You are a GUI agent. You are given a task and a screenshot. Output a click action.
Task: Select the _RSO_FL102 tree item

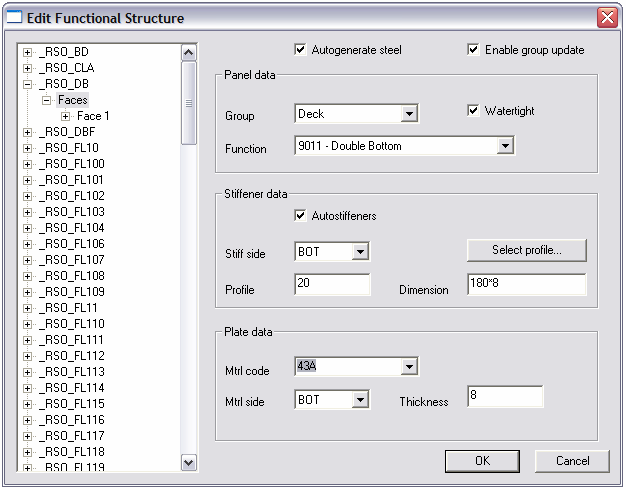[72, 196]
